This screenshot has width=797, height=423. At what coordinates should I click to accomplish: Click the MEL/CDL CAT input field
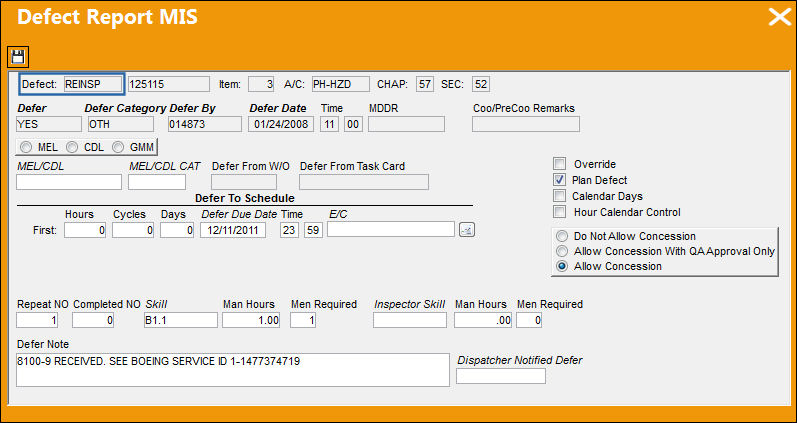point(157,182)
